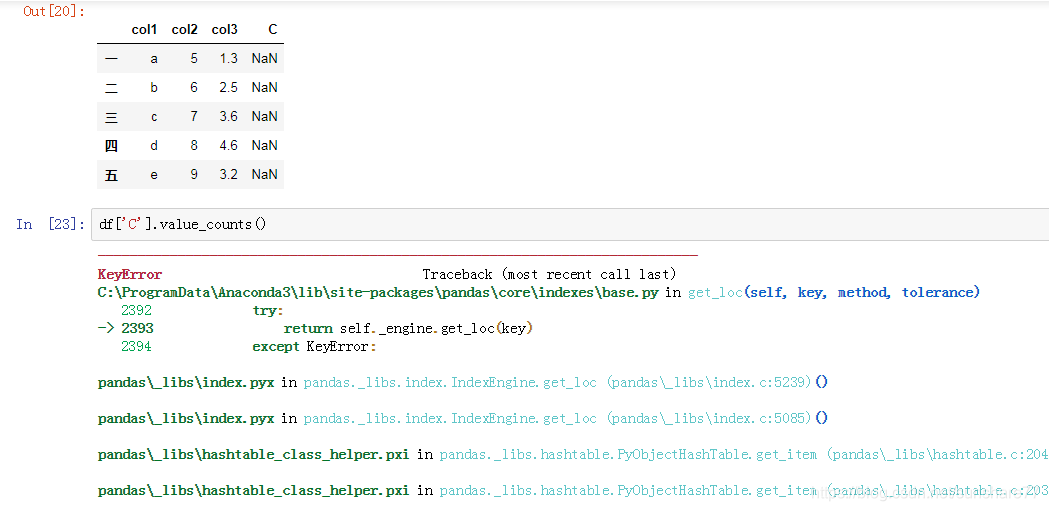
Task: Click col1 cell value d
Action: [x=154, y=145]
